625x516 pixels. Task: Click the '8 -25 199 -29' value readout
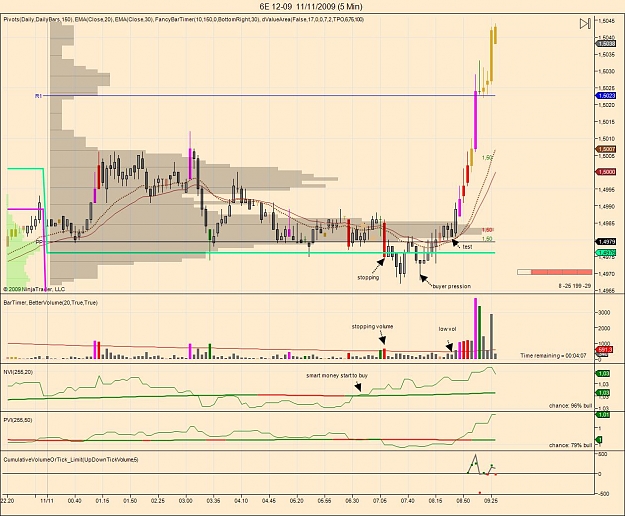(x=575, y=286)
